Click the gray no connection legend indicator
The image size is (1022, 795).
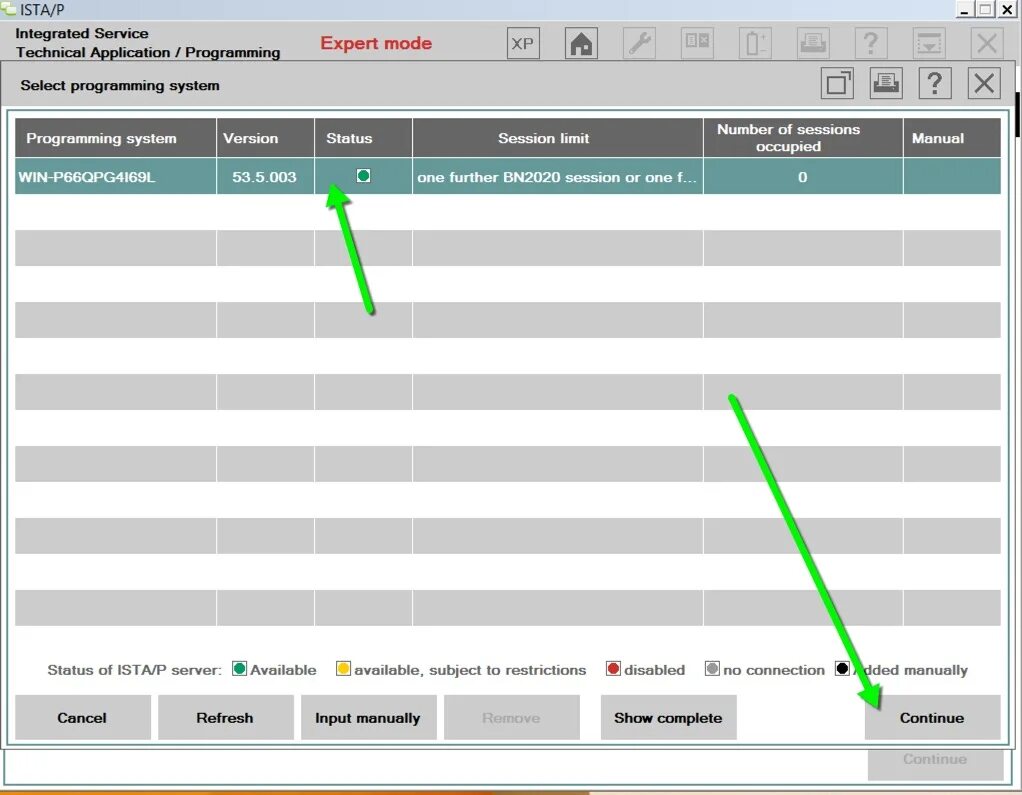click(x=712, y=669)
